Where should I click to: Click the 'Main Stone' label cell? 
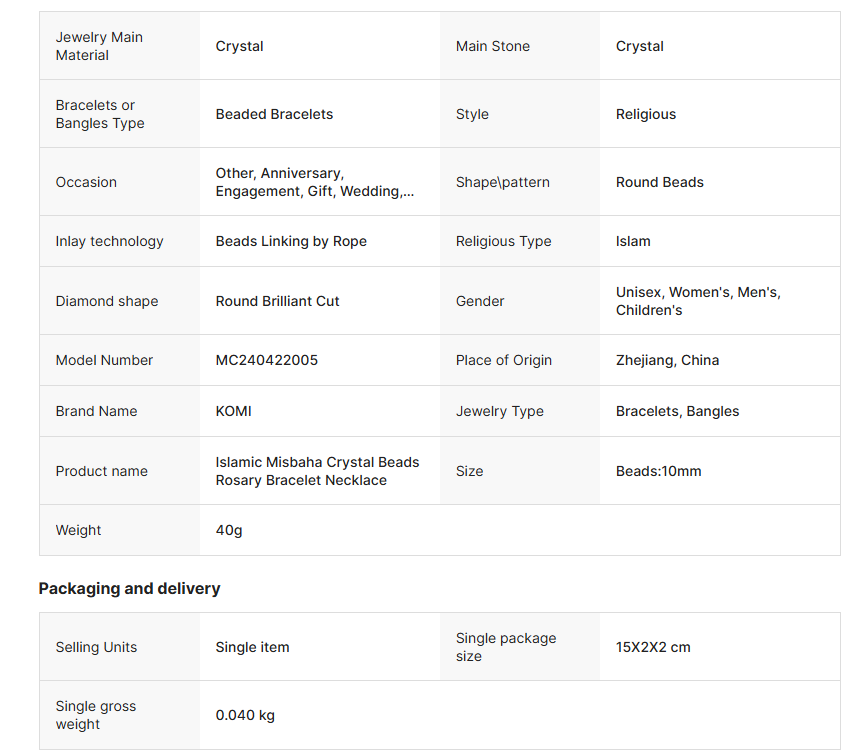coord(492,46)
